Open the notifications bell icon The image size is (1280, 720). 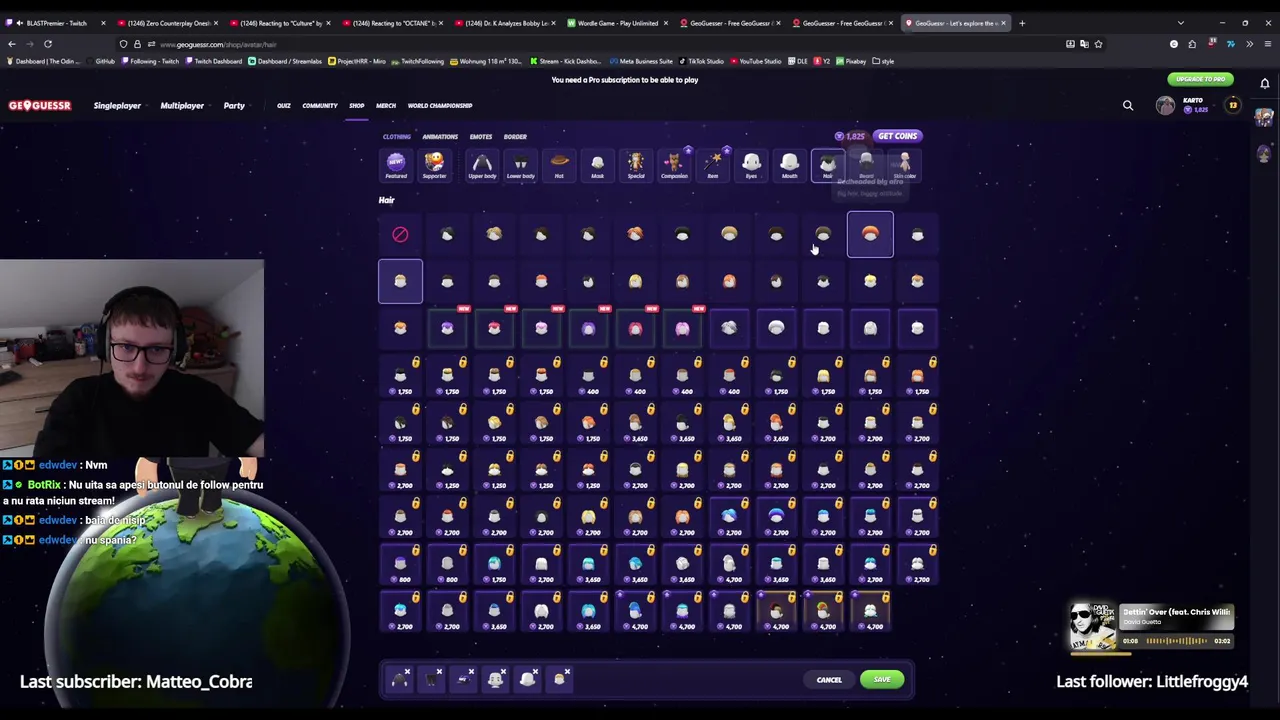point(1265,83)
